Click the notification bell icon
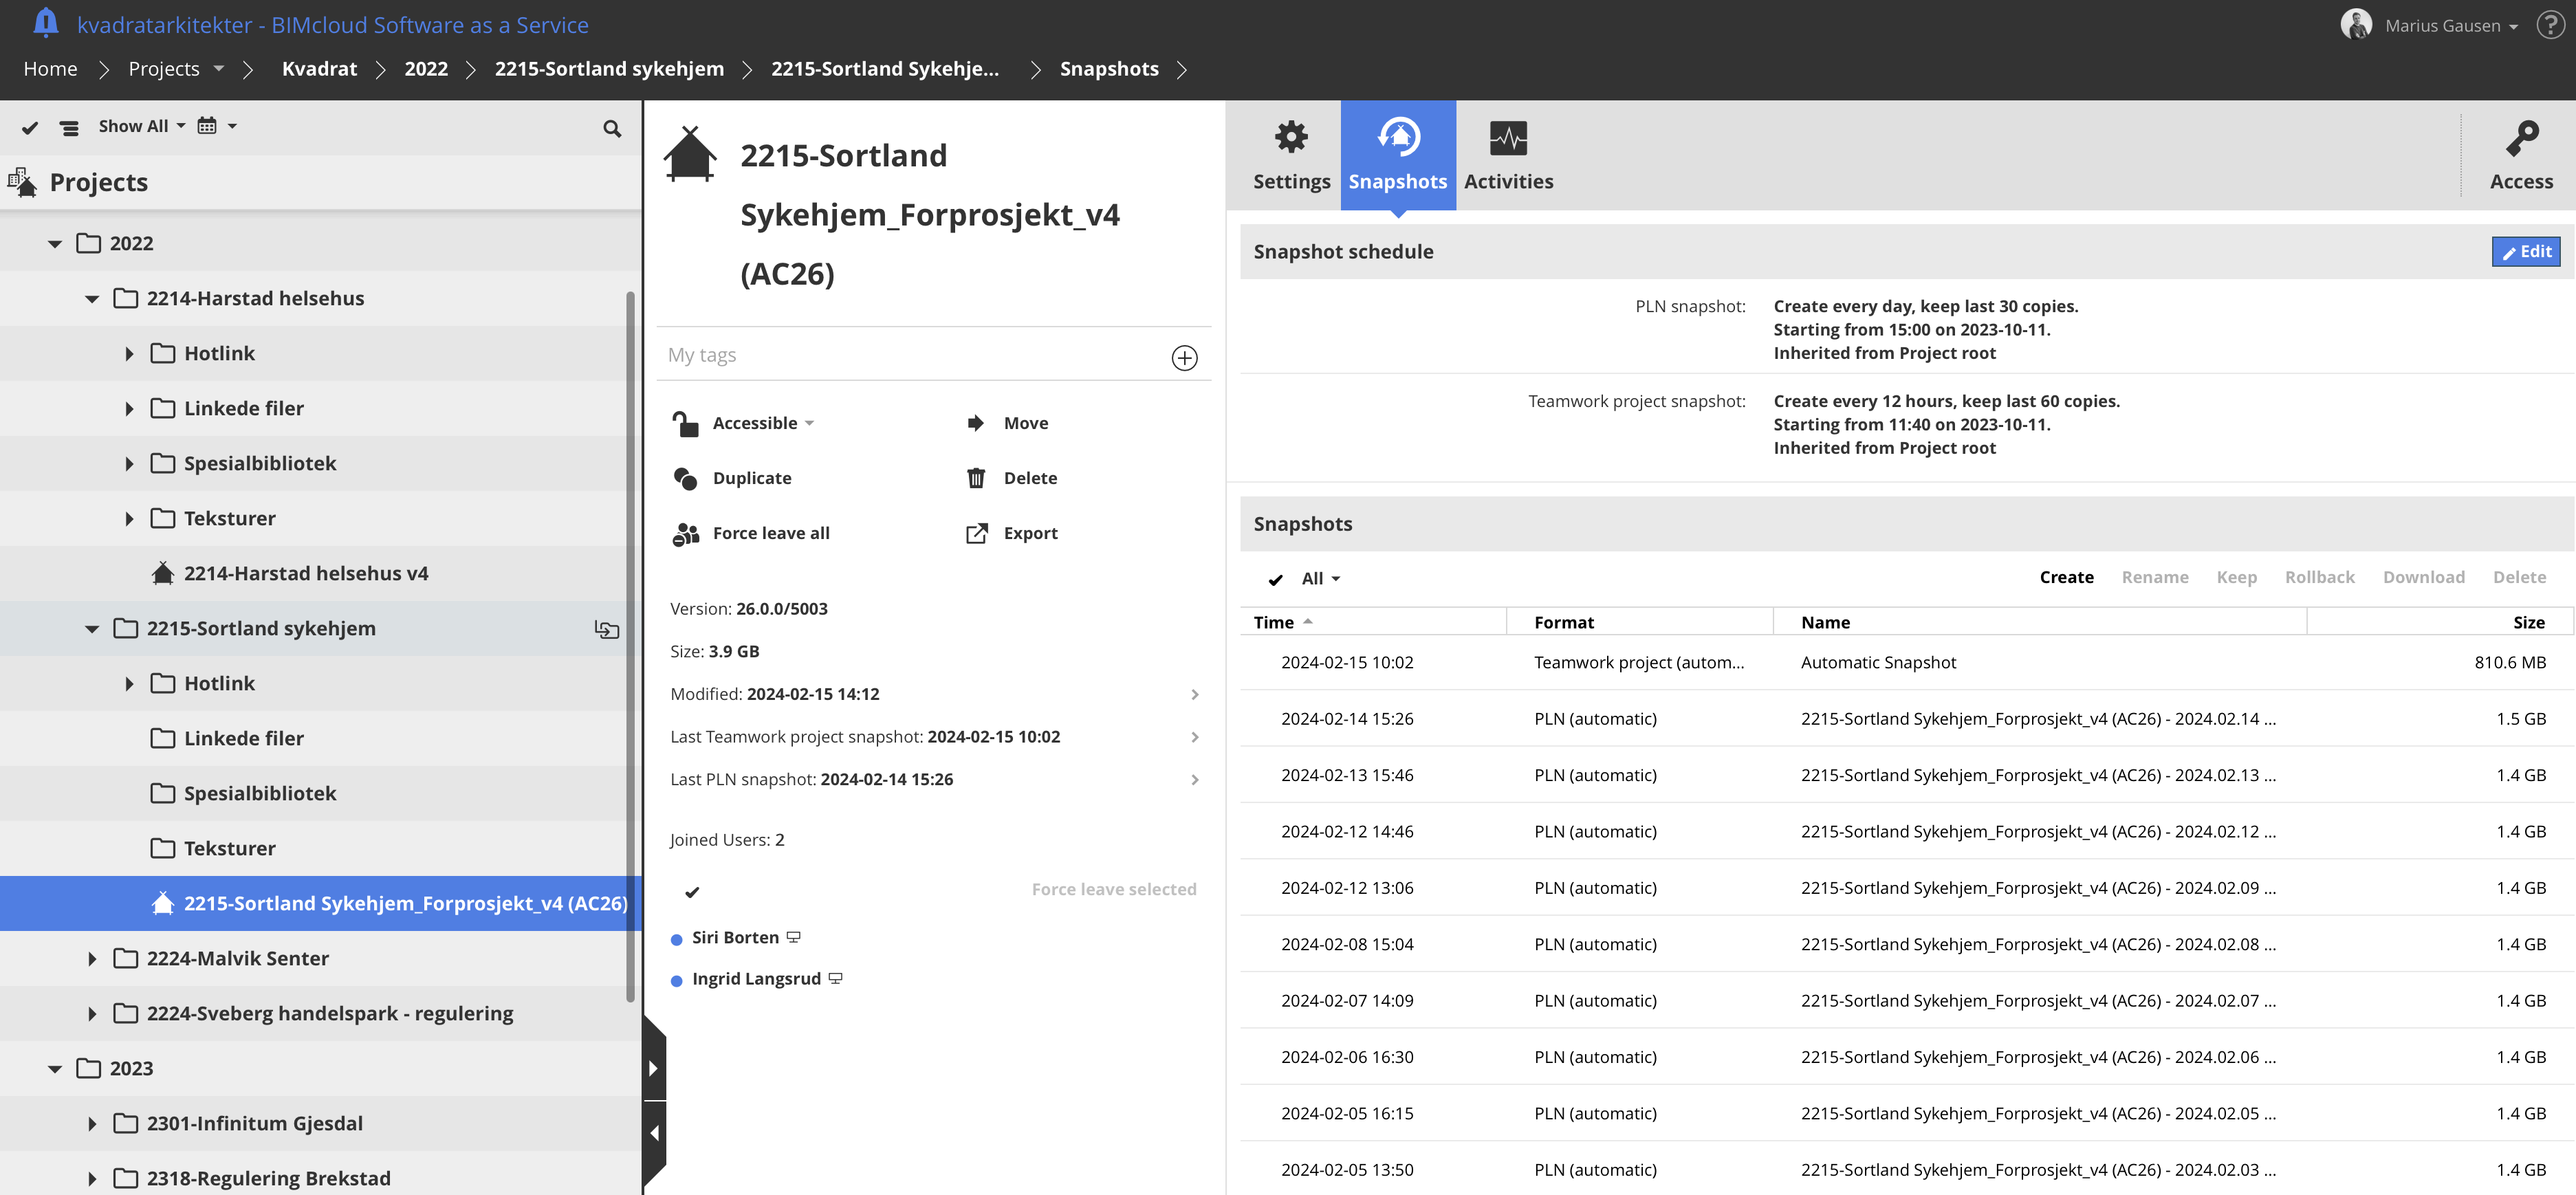Image resolution: width=2576 pixels, height=1195 pixels. [45, 22]
